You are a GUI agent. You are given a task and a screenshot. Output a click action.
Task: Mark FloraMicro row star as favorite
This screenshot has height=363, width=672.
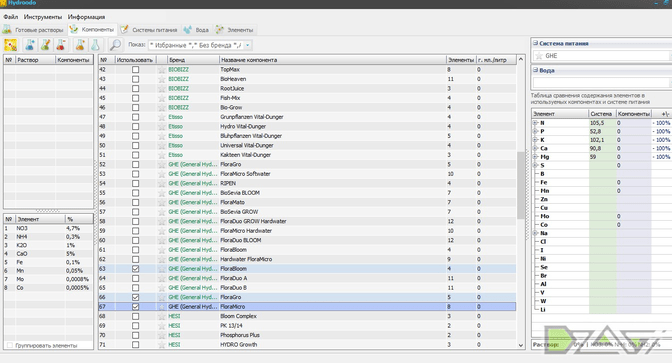pos(162,307)
